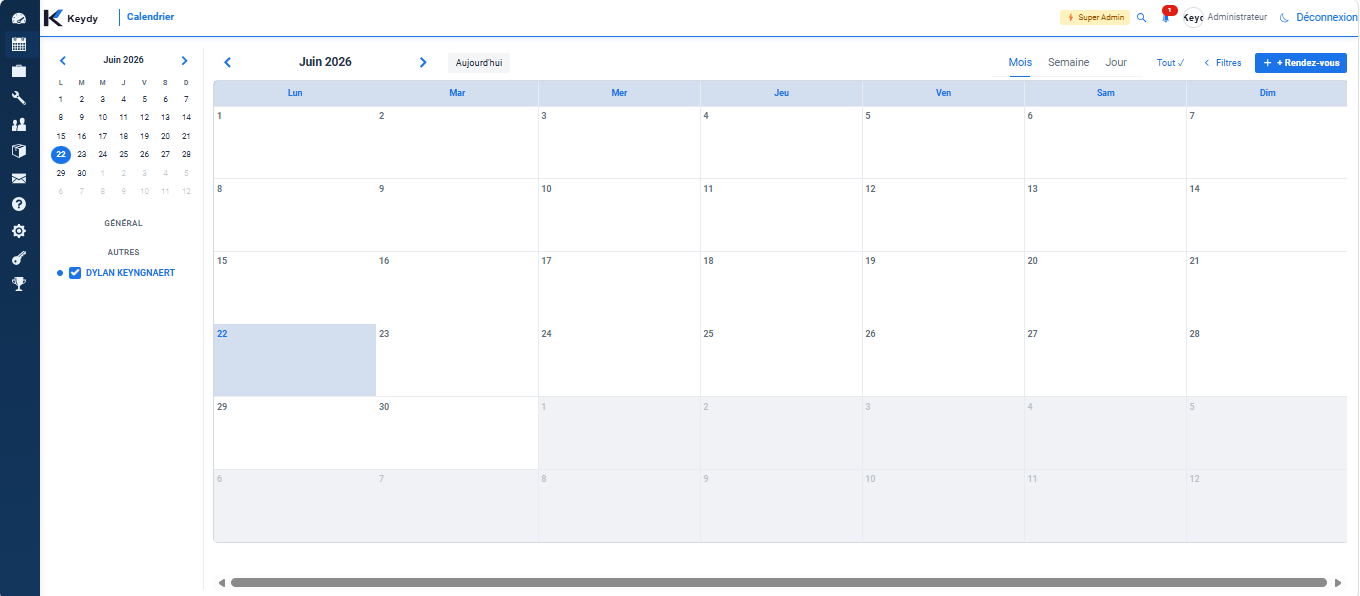
Task: Open the wrench tools icon in sidebar
Action: 18,98
